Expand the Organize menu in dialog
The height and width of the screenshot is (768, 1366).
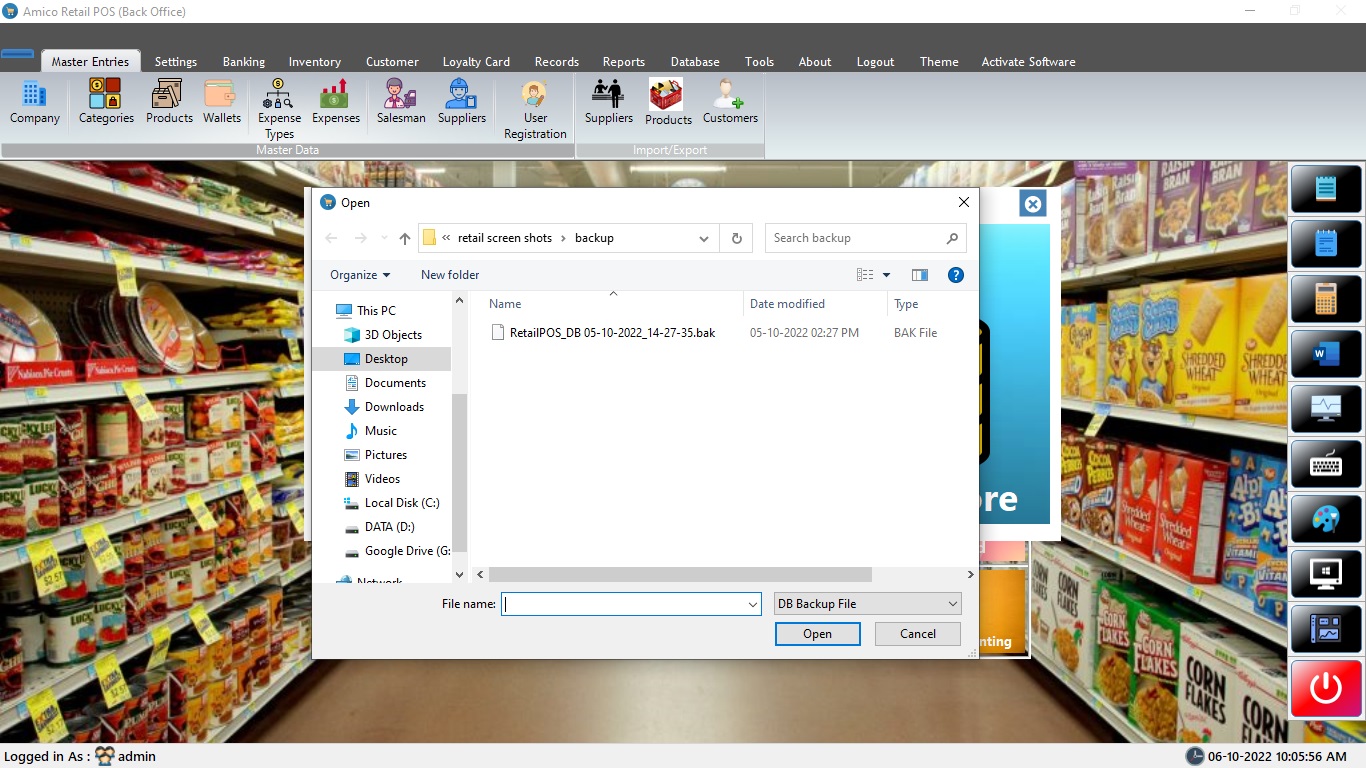(x=360, y=275)
